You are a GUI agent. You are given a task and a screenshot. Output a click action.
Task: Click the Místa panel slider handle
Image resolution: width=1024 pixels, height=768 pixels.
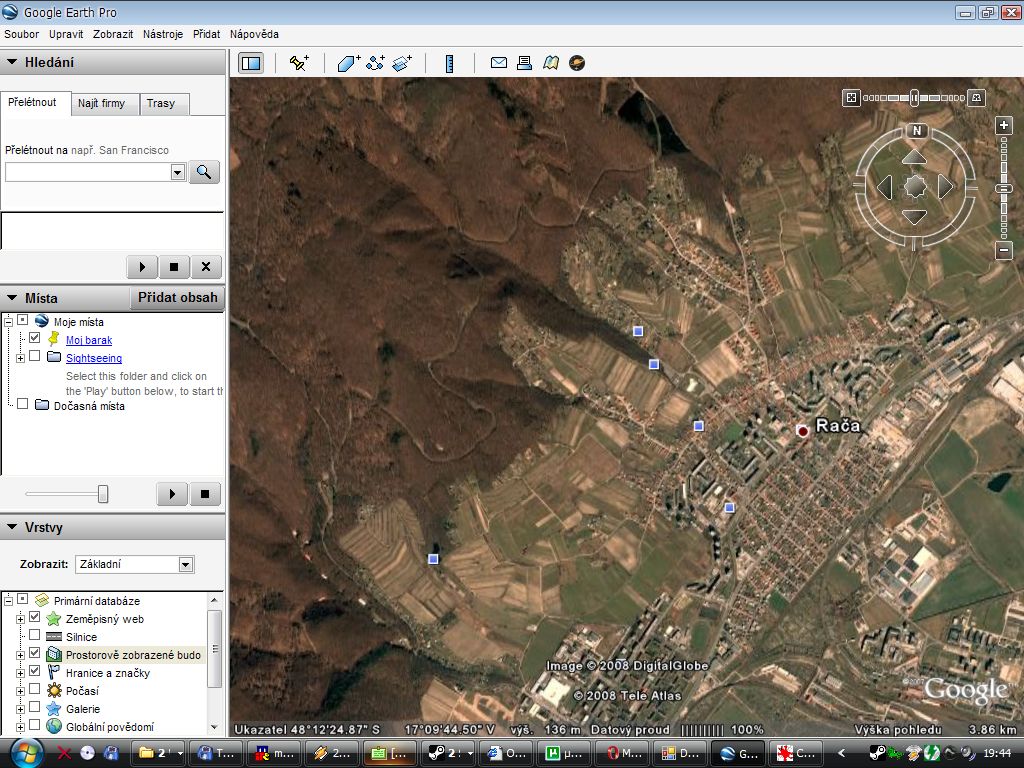(x=103, y=494)
